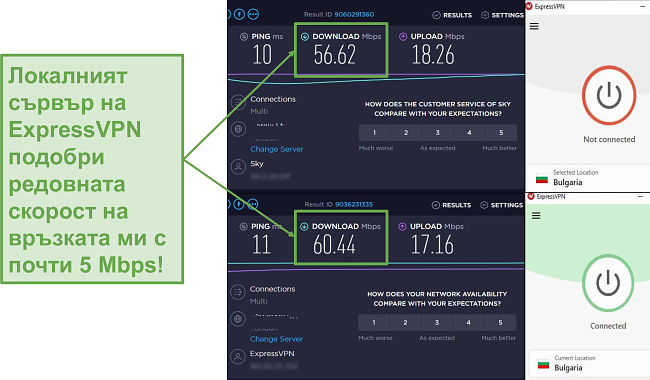The image size is (650, 380).
Task: Click Facebook share icon in top panel
Action: [239, 15]
